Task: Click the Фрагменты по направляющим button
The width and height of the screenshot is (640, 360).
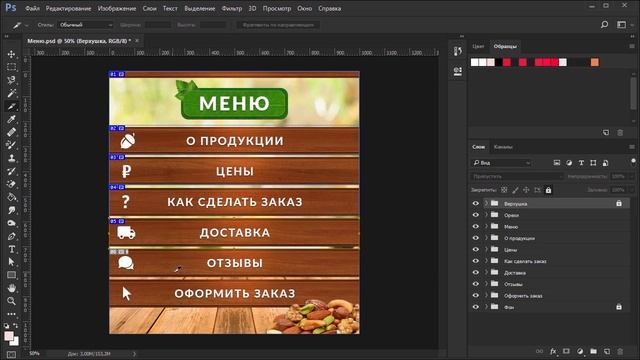Action: (278, 25)
